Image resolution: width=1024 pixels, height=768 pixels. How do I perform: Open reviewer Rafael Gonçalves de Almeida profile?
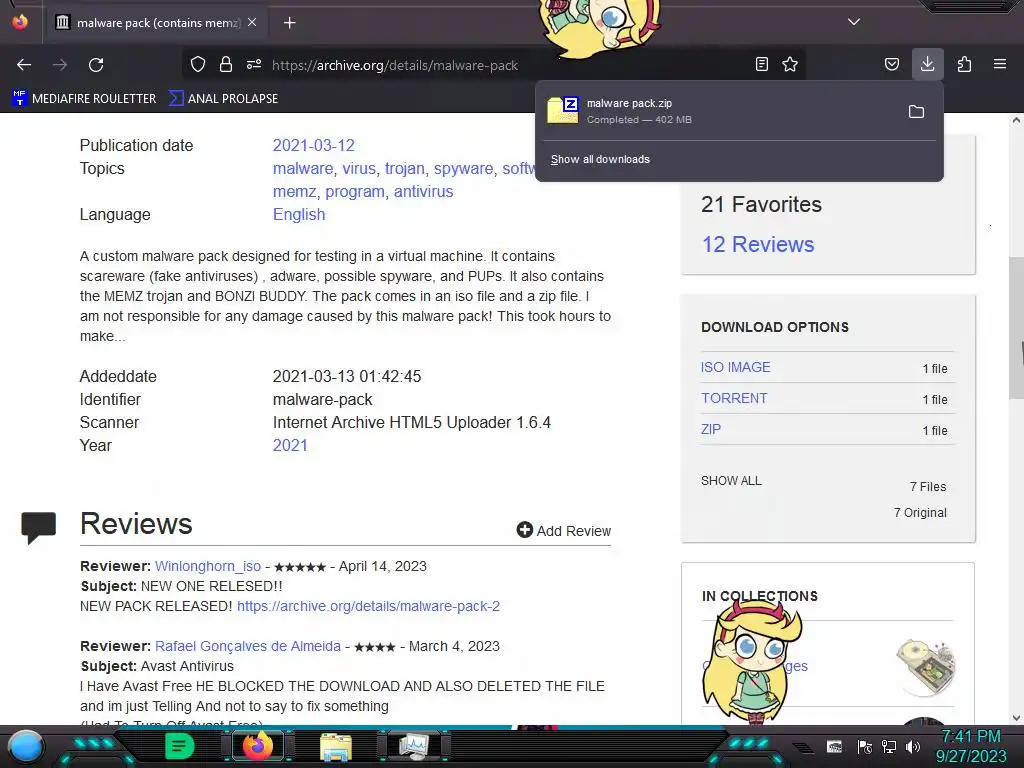[248, 646]
